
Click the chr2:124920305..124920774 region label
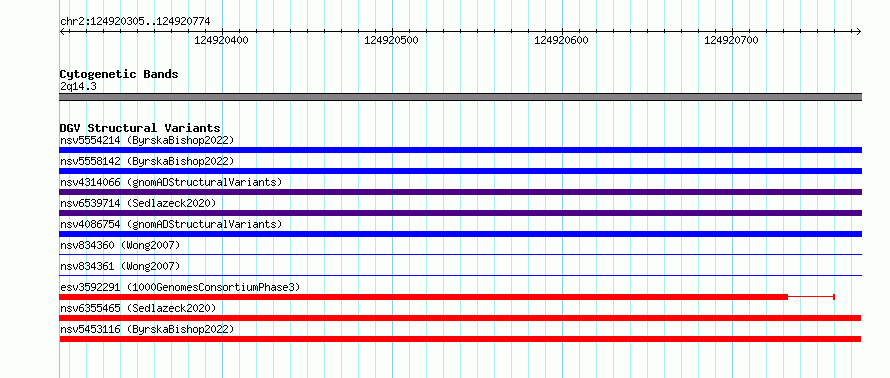point(135,22)
